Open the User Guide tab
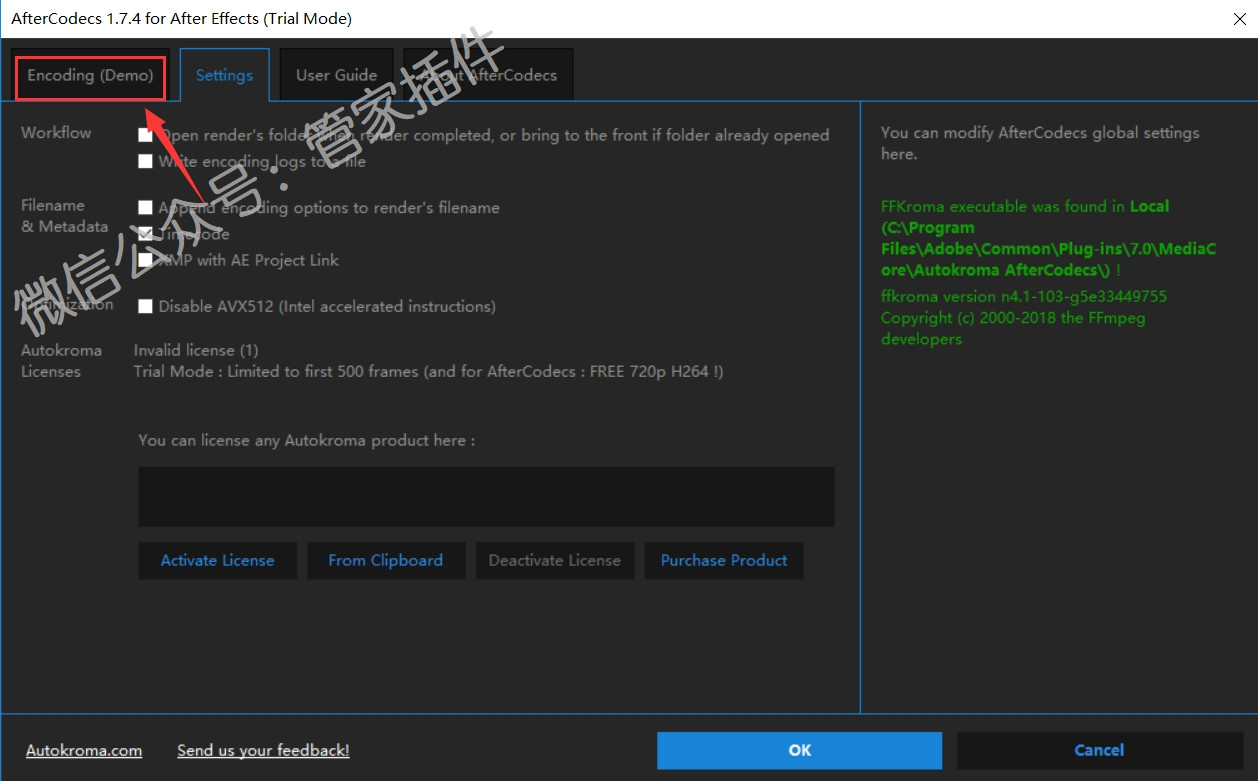Screen dimensions: 1258x781 [336, 76]
